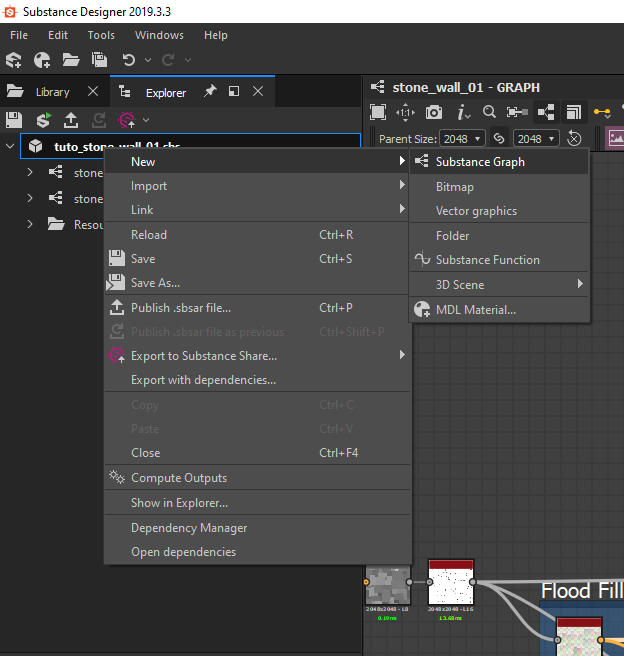This screenshot has width=624, height=656.
Task: Select Publish .sbsar file option
Action: click(x=257, y=308)
